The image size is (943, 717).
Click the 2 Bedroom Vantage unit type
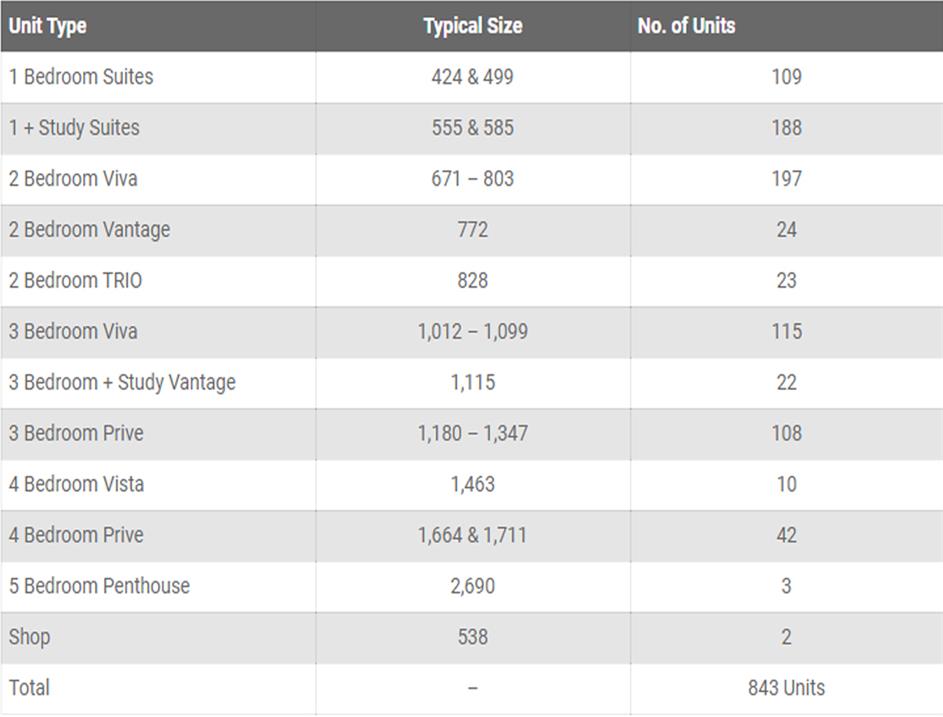click(x=89, y=230)
